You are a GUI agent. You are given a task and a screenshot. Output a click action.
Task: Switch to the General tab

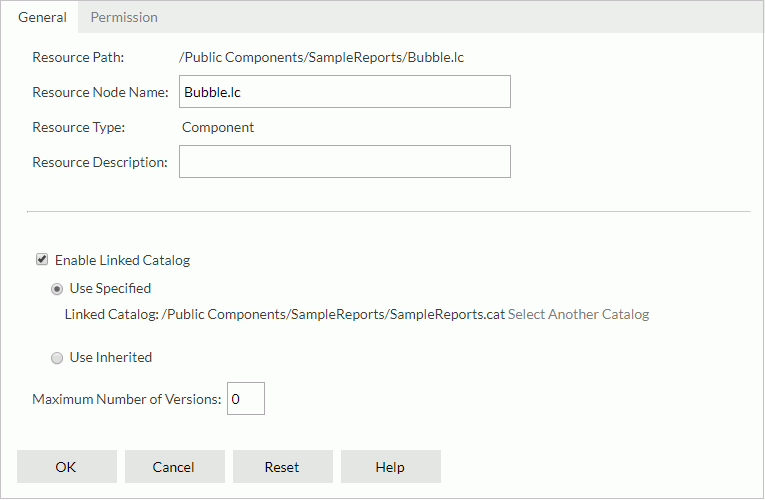point(42,17)
